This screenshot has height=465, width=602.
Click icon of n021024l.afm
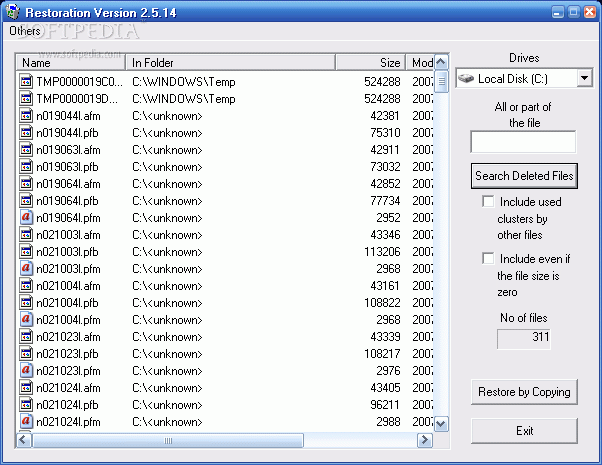pos(26,387)
